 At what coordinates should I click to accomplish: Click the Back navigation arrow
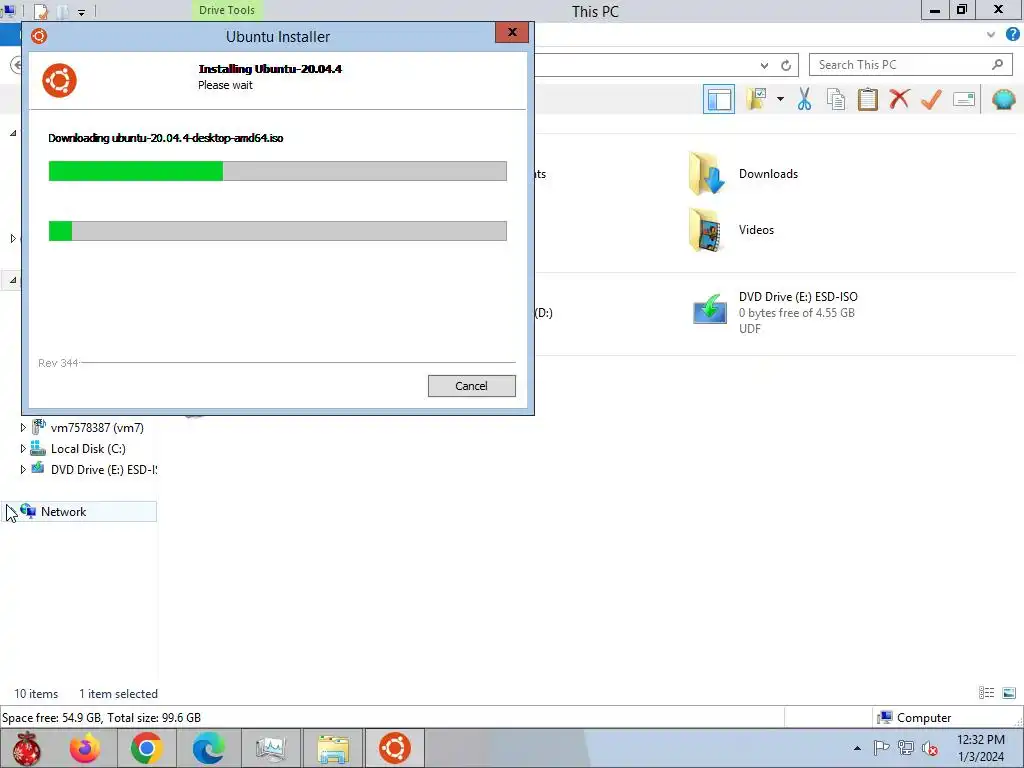[x=17, y=65]
